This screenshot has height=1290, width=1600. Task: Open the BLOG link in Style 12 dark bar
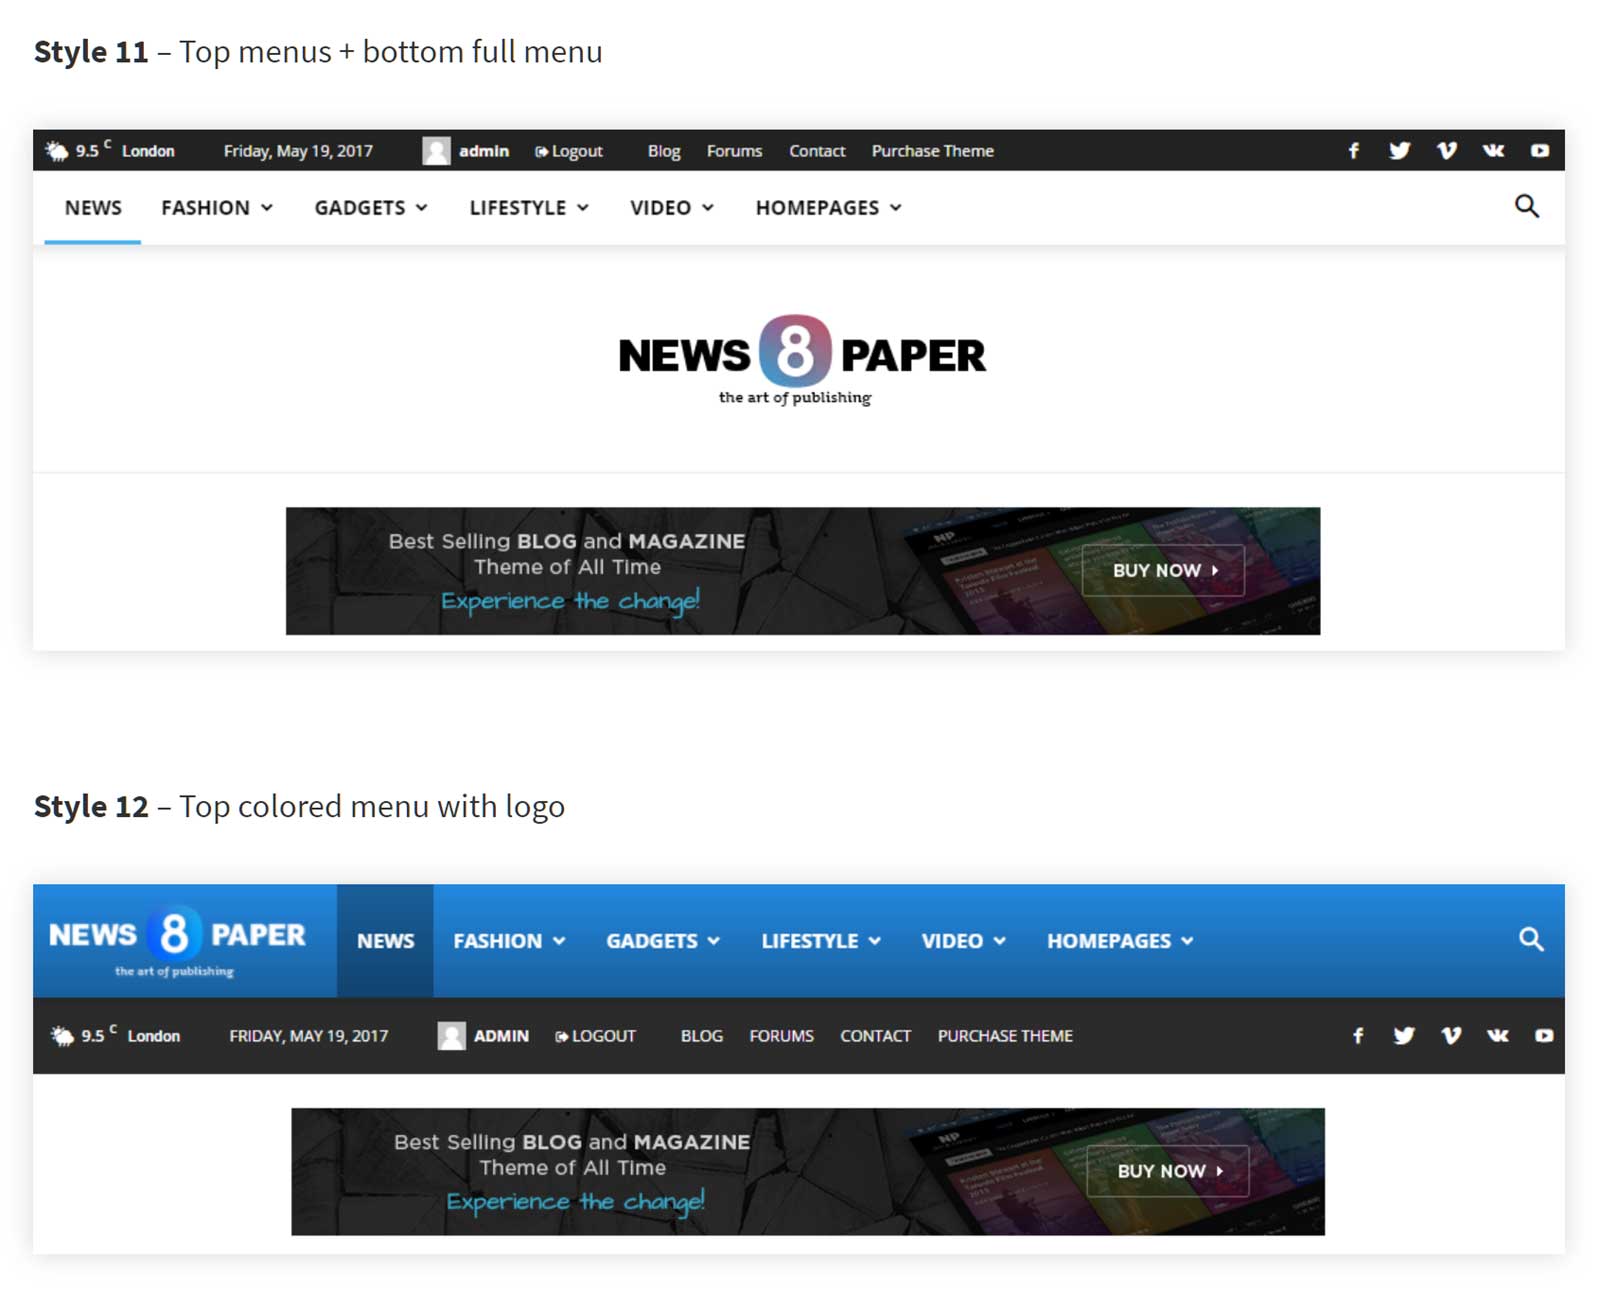[702, 1036]
